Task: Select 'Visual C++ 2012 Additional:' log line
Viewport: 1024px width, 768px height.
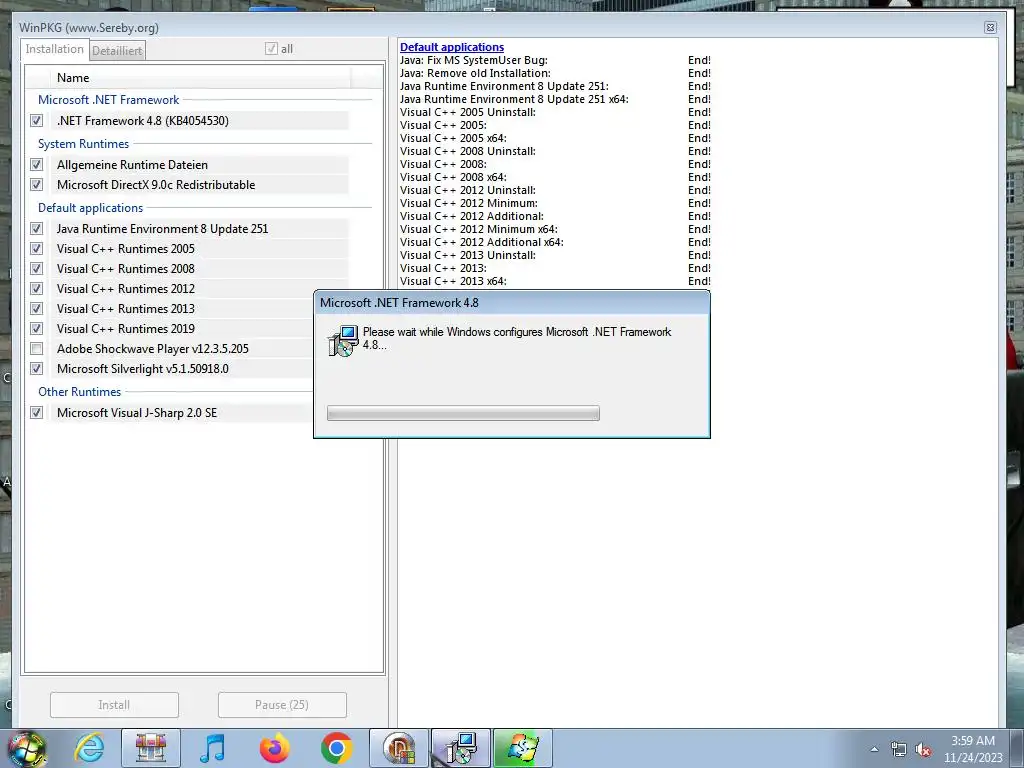Action: click(x=472, y=216)
